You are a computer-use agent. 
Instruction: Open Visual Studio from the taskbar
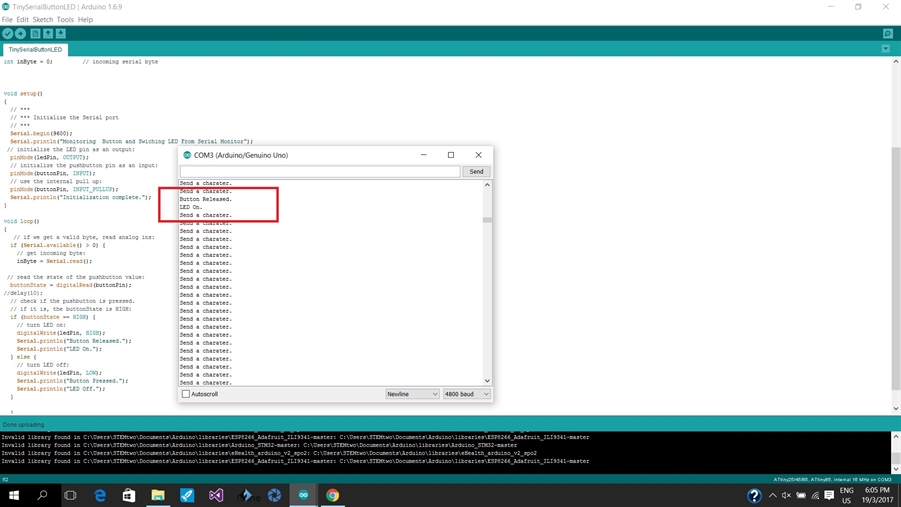point(216,495)
